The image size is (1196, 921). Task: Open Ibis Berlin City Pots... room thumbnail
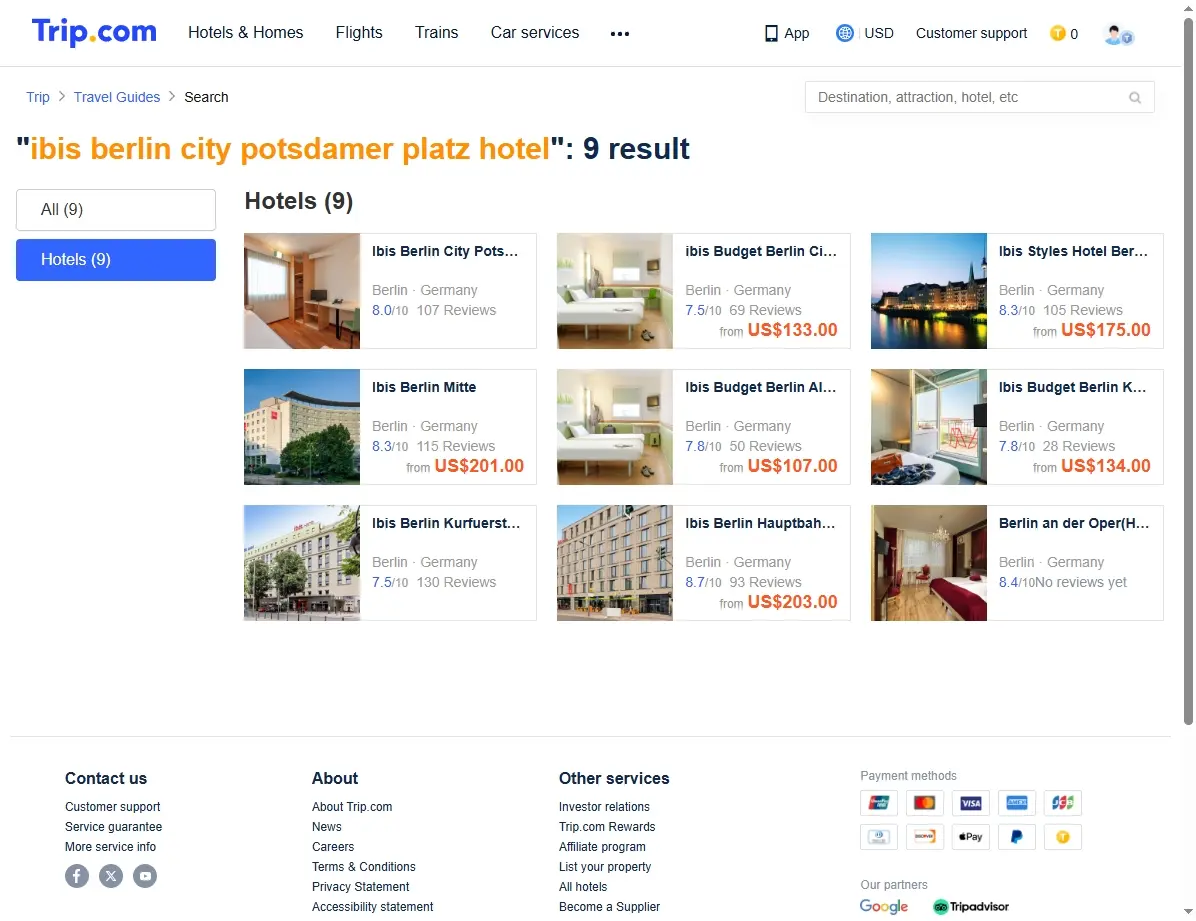(302, 291)
